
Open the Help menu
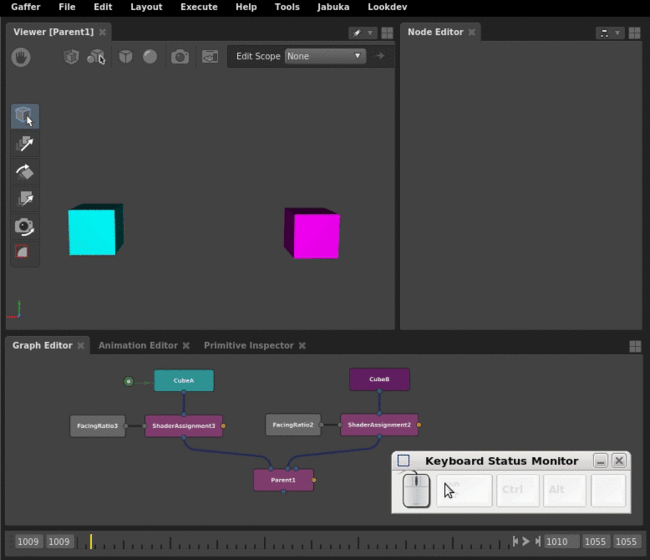tap(246, 7)
